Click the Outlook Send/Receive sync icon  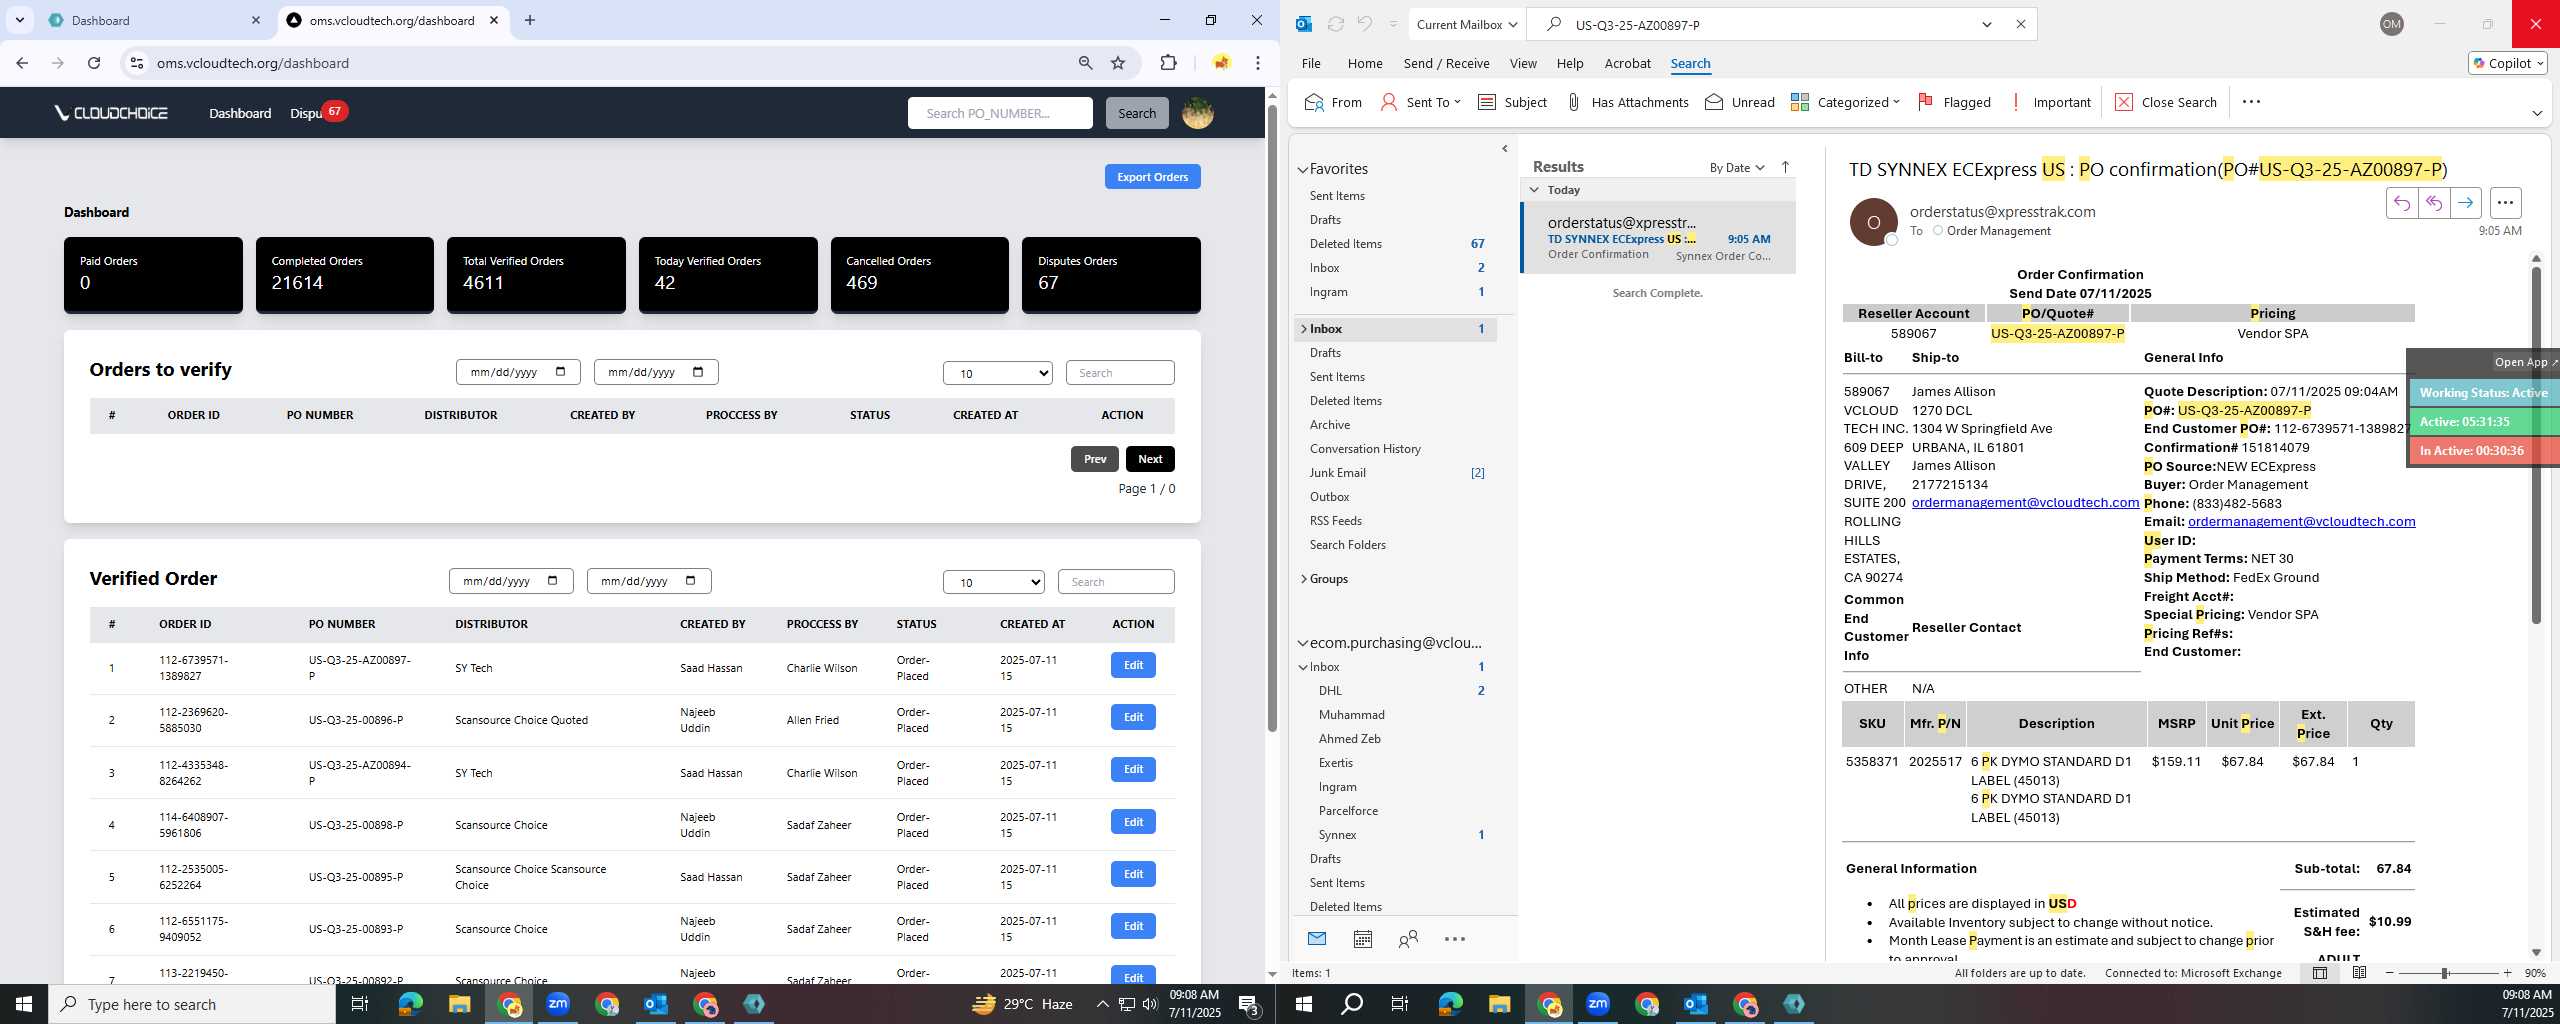click(x=1335, y=24)
